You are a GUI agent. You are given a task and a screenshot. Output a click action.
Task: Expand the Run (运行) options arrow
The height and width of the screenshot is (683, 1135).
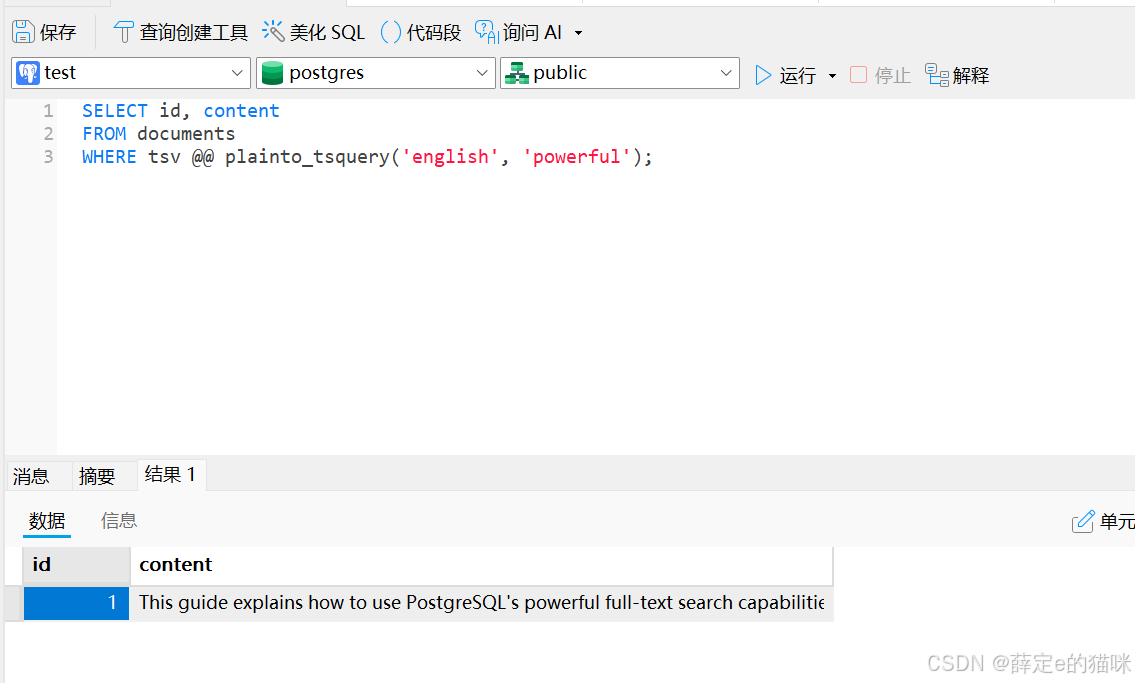pyautogui.click(x=832, y=76)
